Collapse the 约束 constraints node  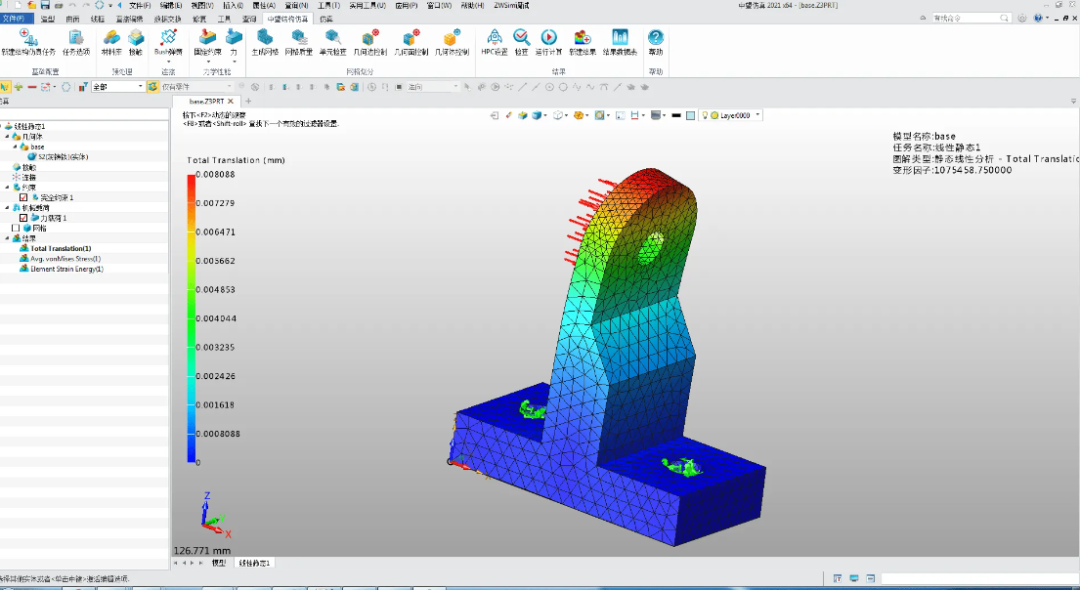tap(8, 187)
